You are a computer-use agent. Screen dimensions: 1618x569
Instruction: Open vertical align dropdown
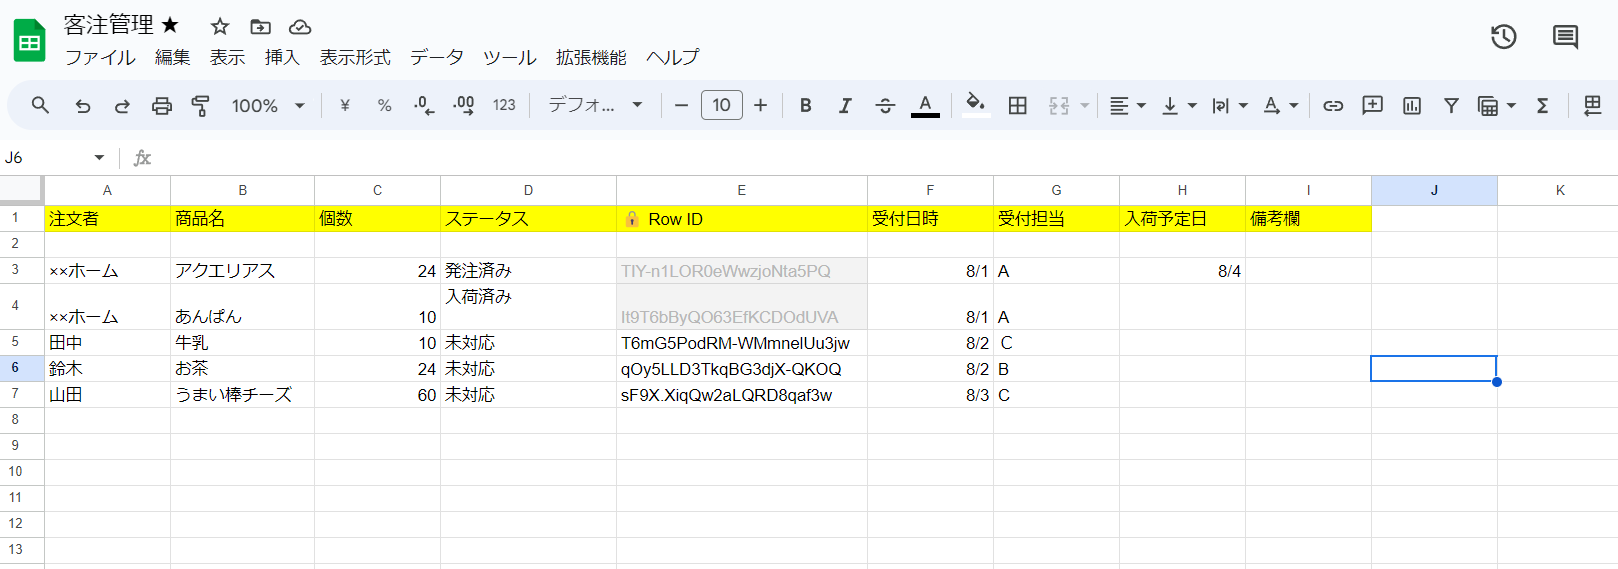point(1179,105)
